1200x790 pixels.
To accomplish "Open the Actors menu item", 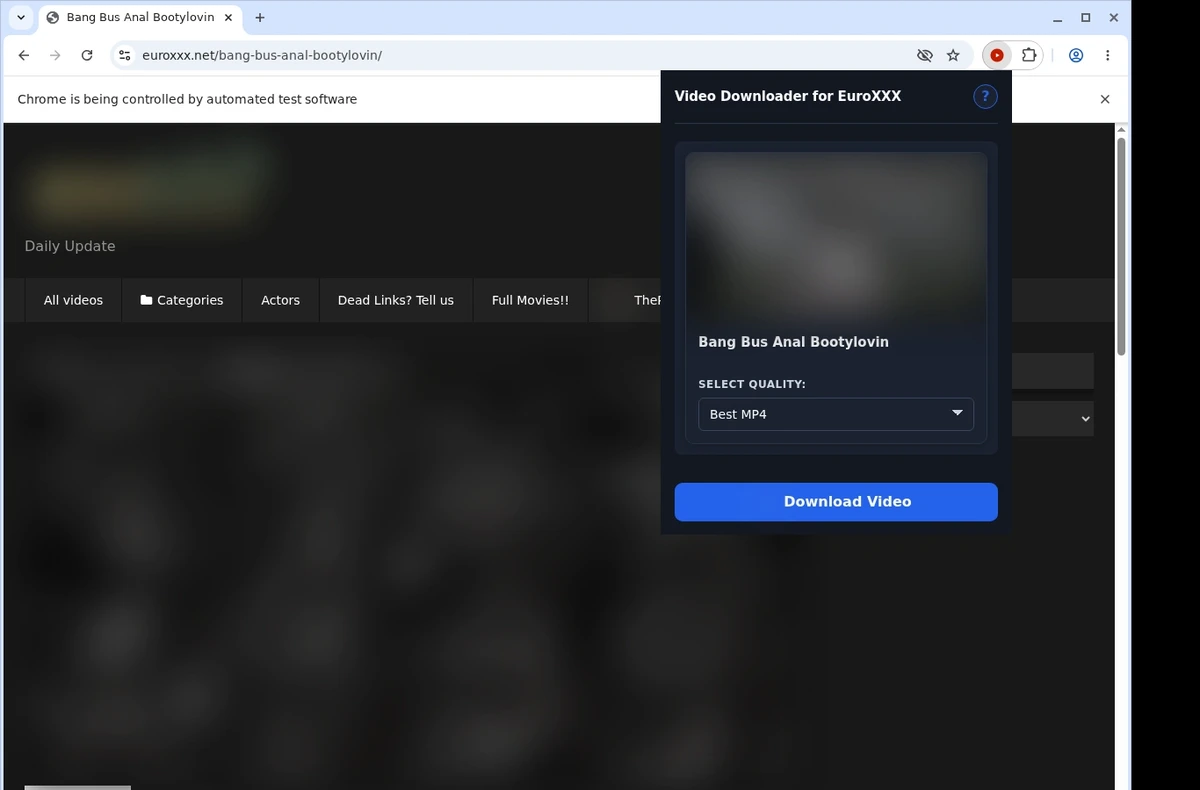I will click(280, 300).
